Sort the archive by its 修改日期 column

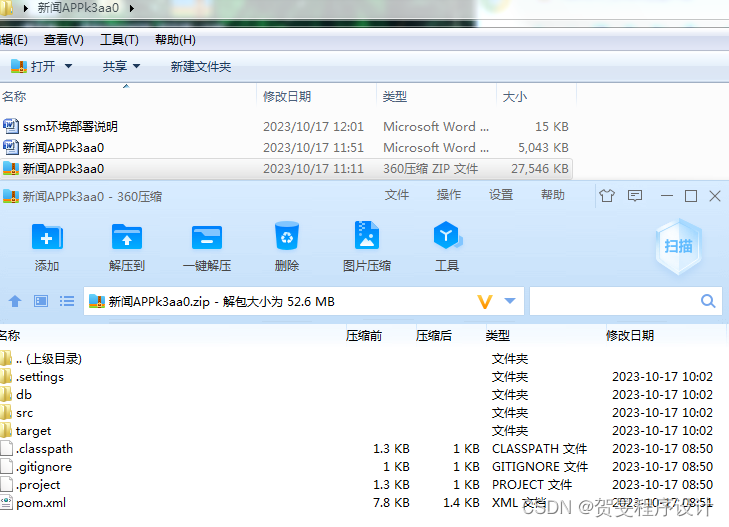tap(630, 336)
